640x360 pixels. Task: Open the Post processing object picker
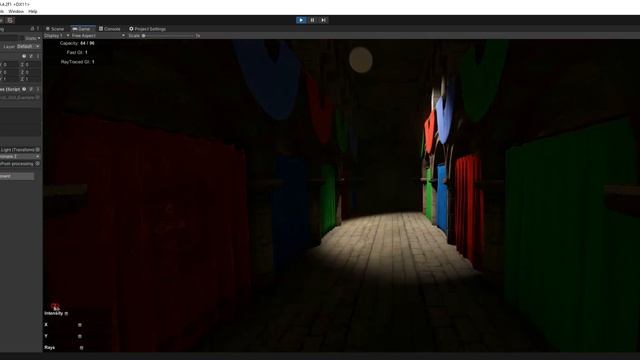[38, 164]
